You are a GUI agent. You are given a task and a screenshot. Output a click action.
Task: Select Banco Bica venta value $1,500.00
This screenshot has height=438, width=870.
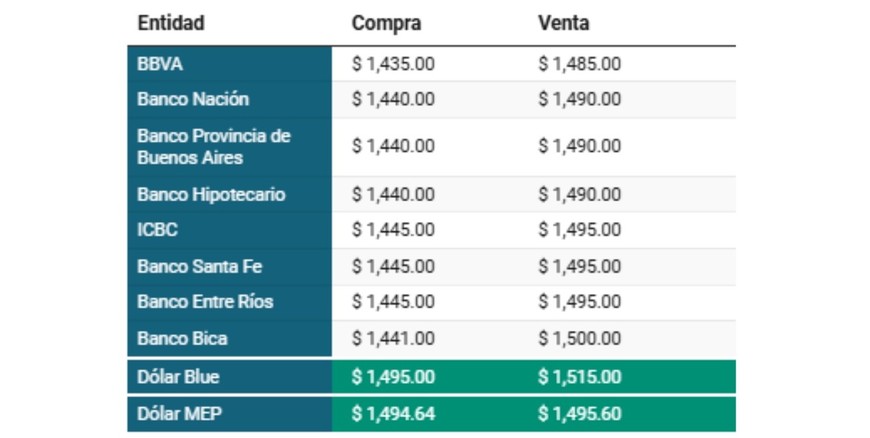579,338
